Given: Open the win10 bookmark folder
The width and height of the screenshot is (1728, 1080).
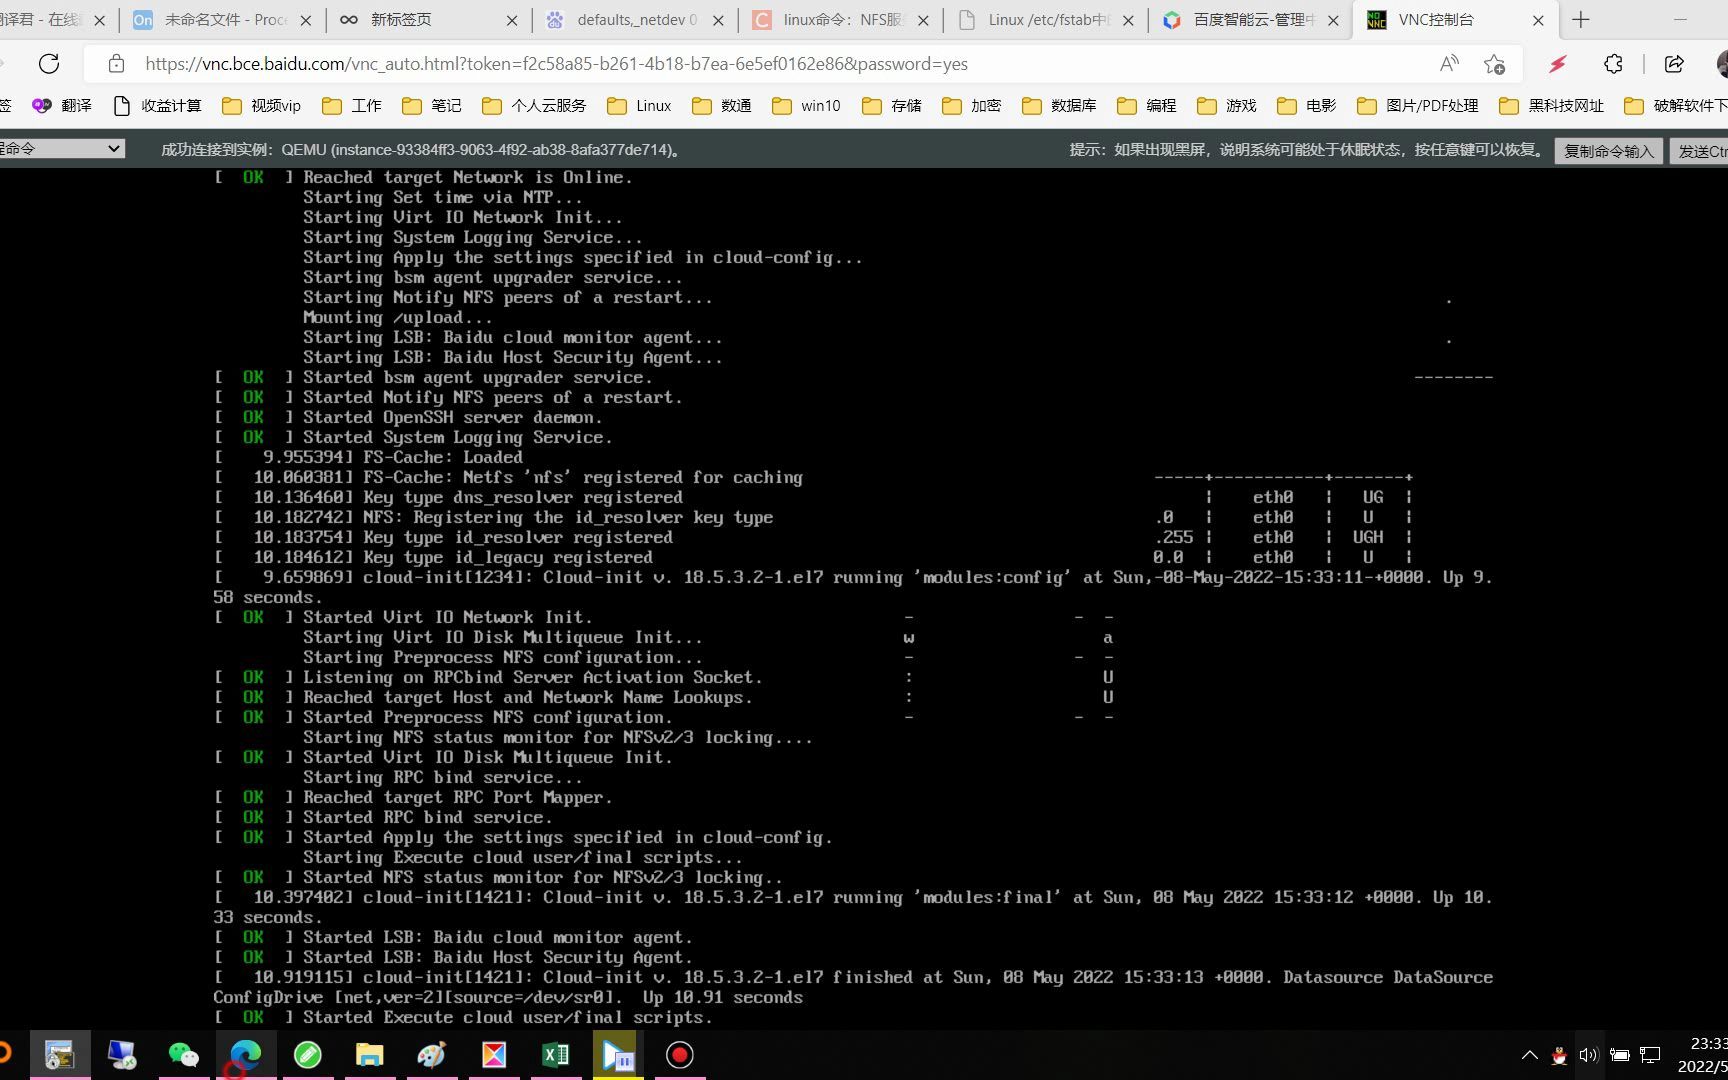Looking at the screenshot, I should click(806, 106).
